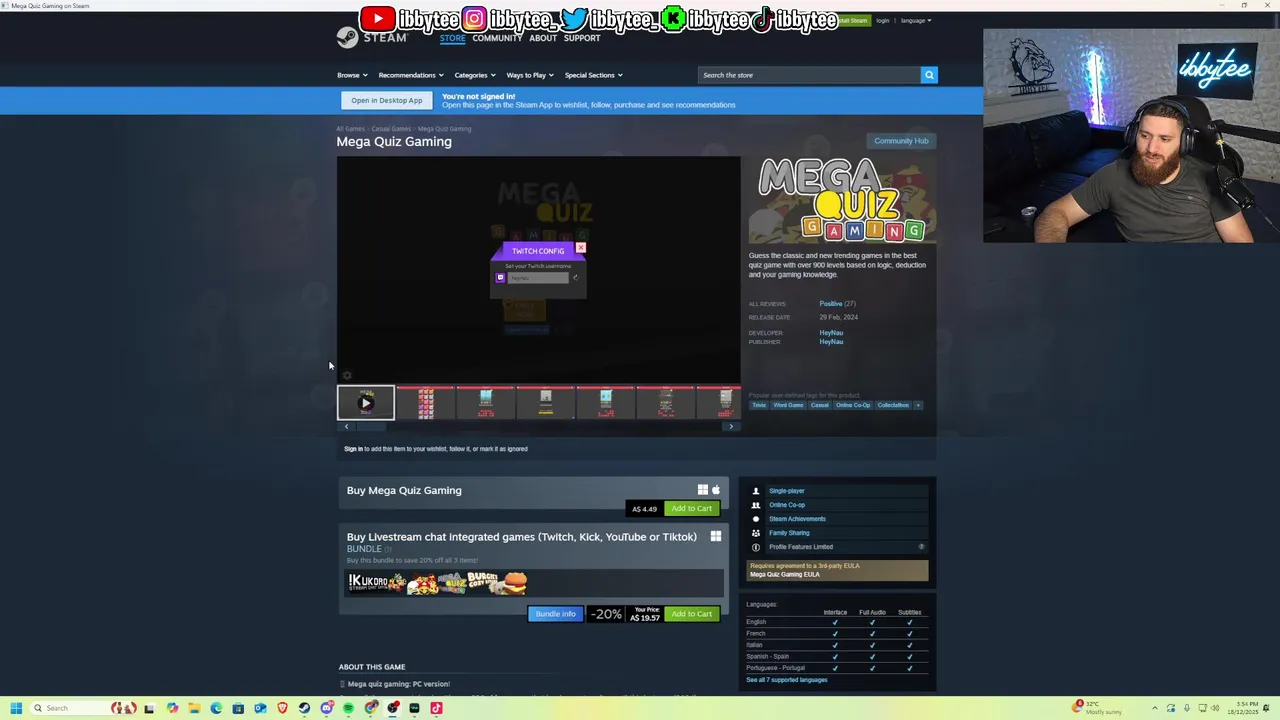
Task: Click the Windows platform icon beside Buy Mega Quiz
Action: 703,490
